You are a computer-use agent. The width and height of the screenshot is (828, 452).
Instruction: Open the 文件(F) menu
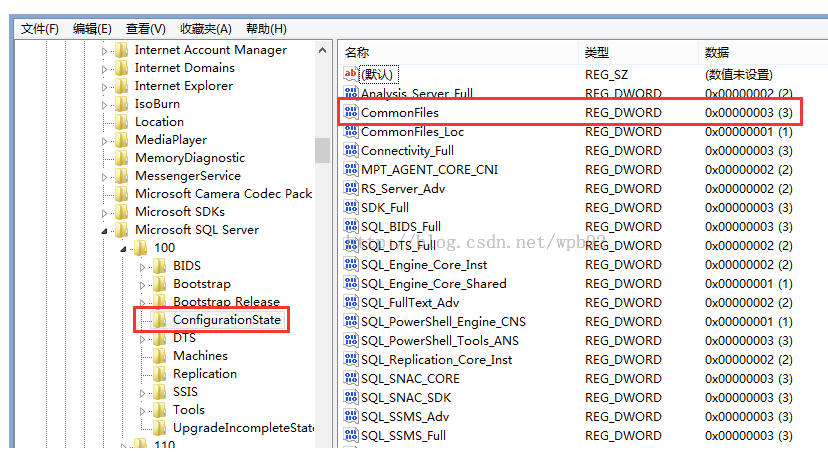(40, 29)
